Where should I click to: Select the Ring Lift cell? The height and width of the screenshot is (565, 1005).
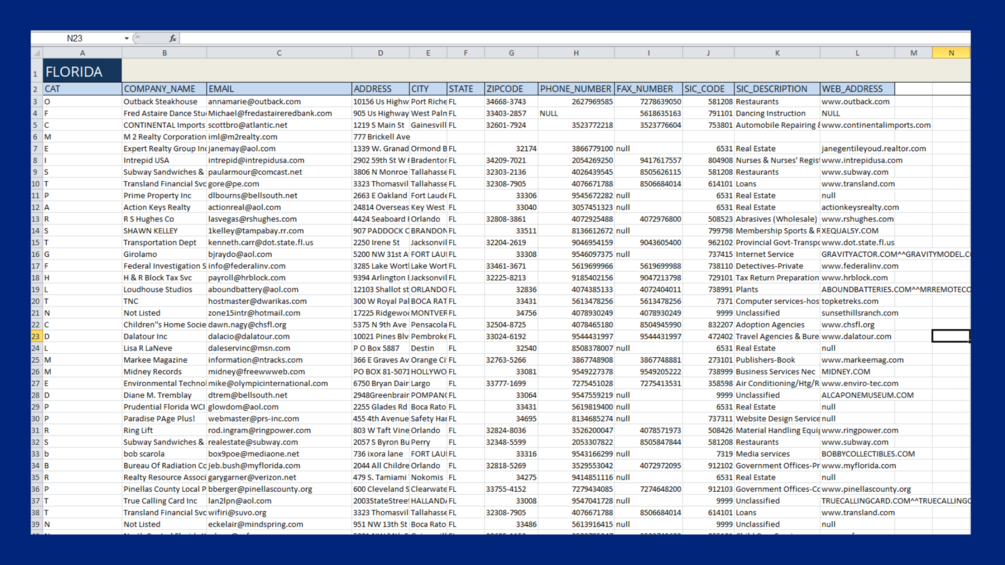(x=164, y=430)
